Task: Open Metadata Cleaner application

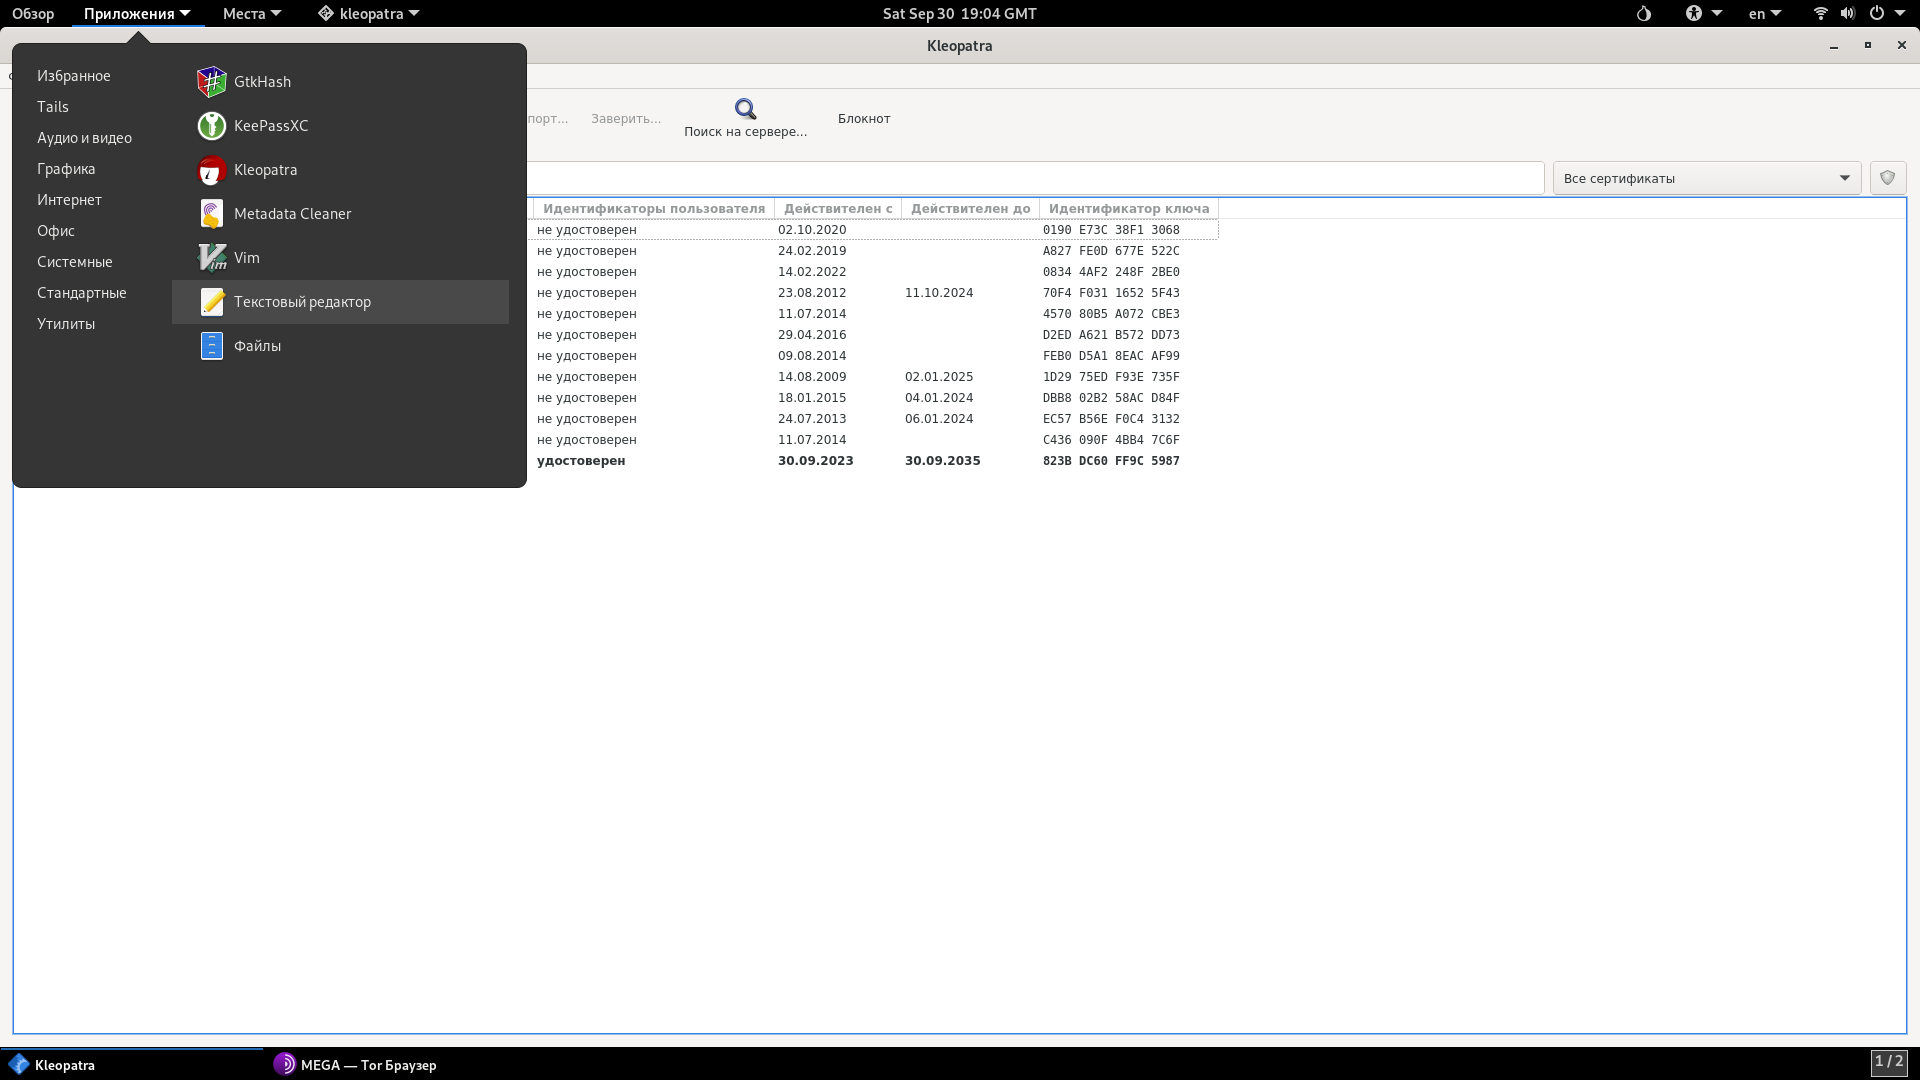Action: (292, 214)
